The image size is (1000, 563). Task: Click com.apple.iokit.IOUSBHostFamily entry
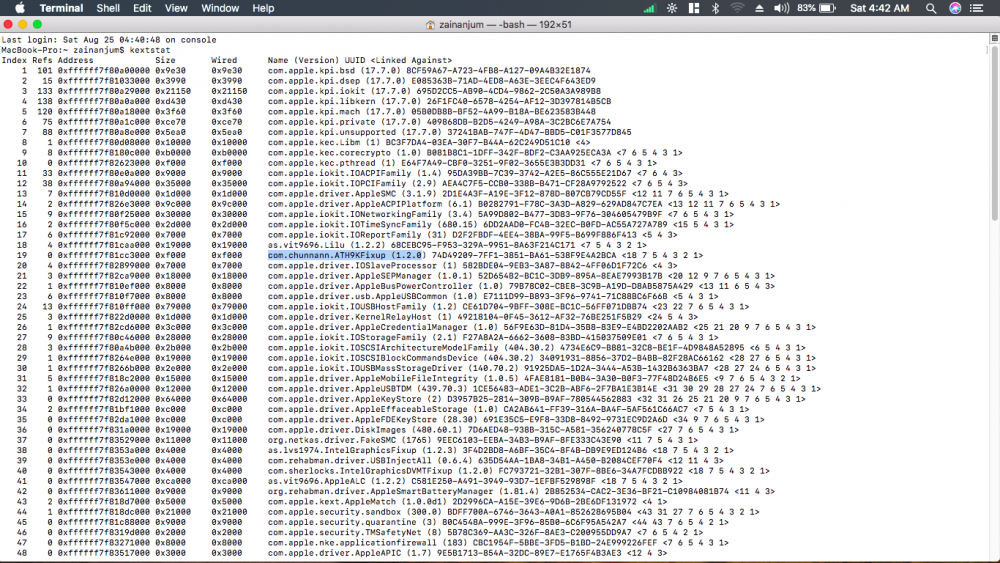[508, 306]
